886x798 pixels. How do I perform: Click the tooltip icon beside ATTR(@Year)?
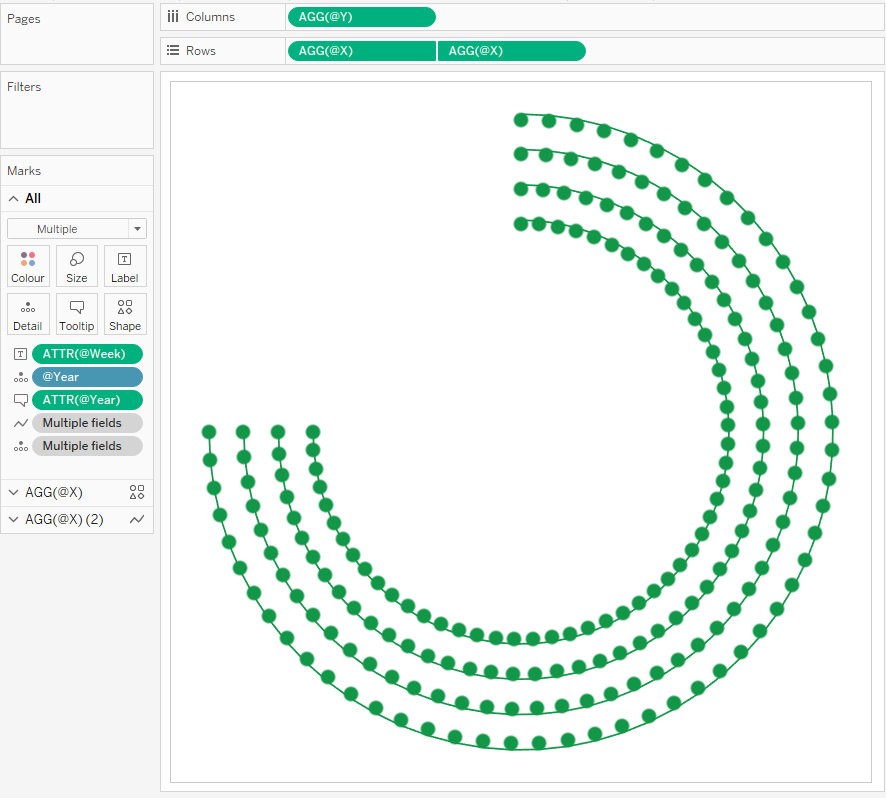(20, 400)
